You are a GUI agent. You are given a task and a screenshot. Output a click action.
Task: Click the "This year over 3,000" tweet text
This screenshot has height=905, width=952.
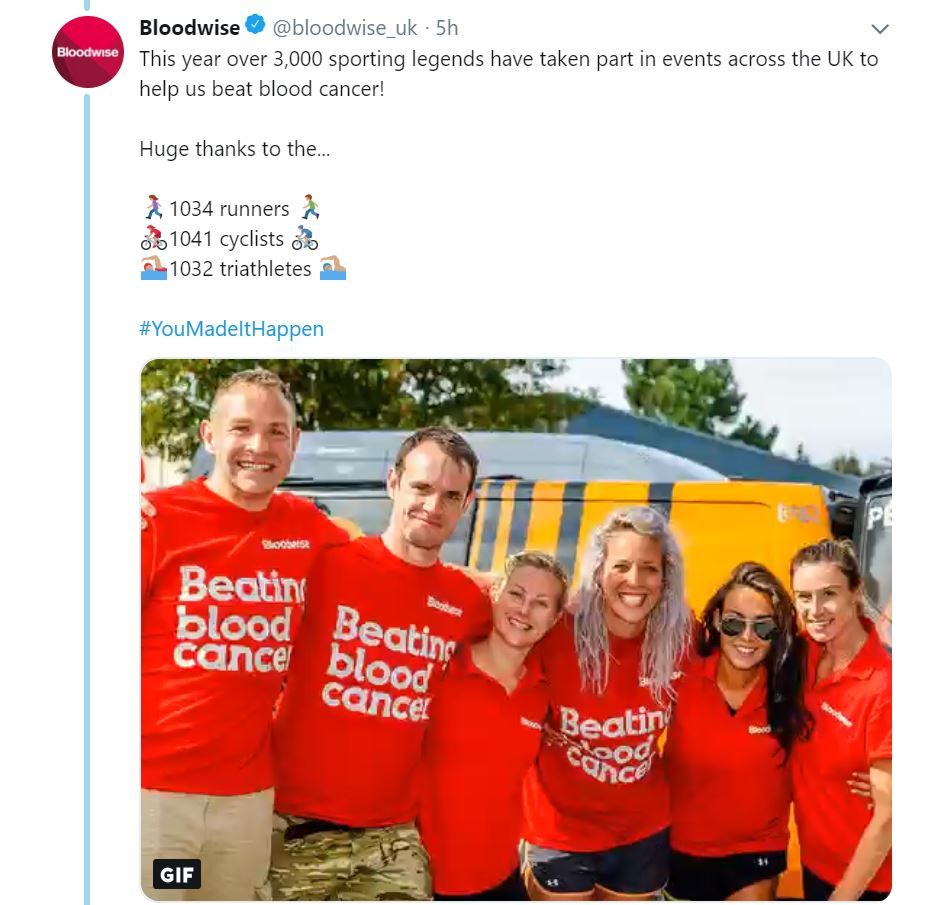509,73
